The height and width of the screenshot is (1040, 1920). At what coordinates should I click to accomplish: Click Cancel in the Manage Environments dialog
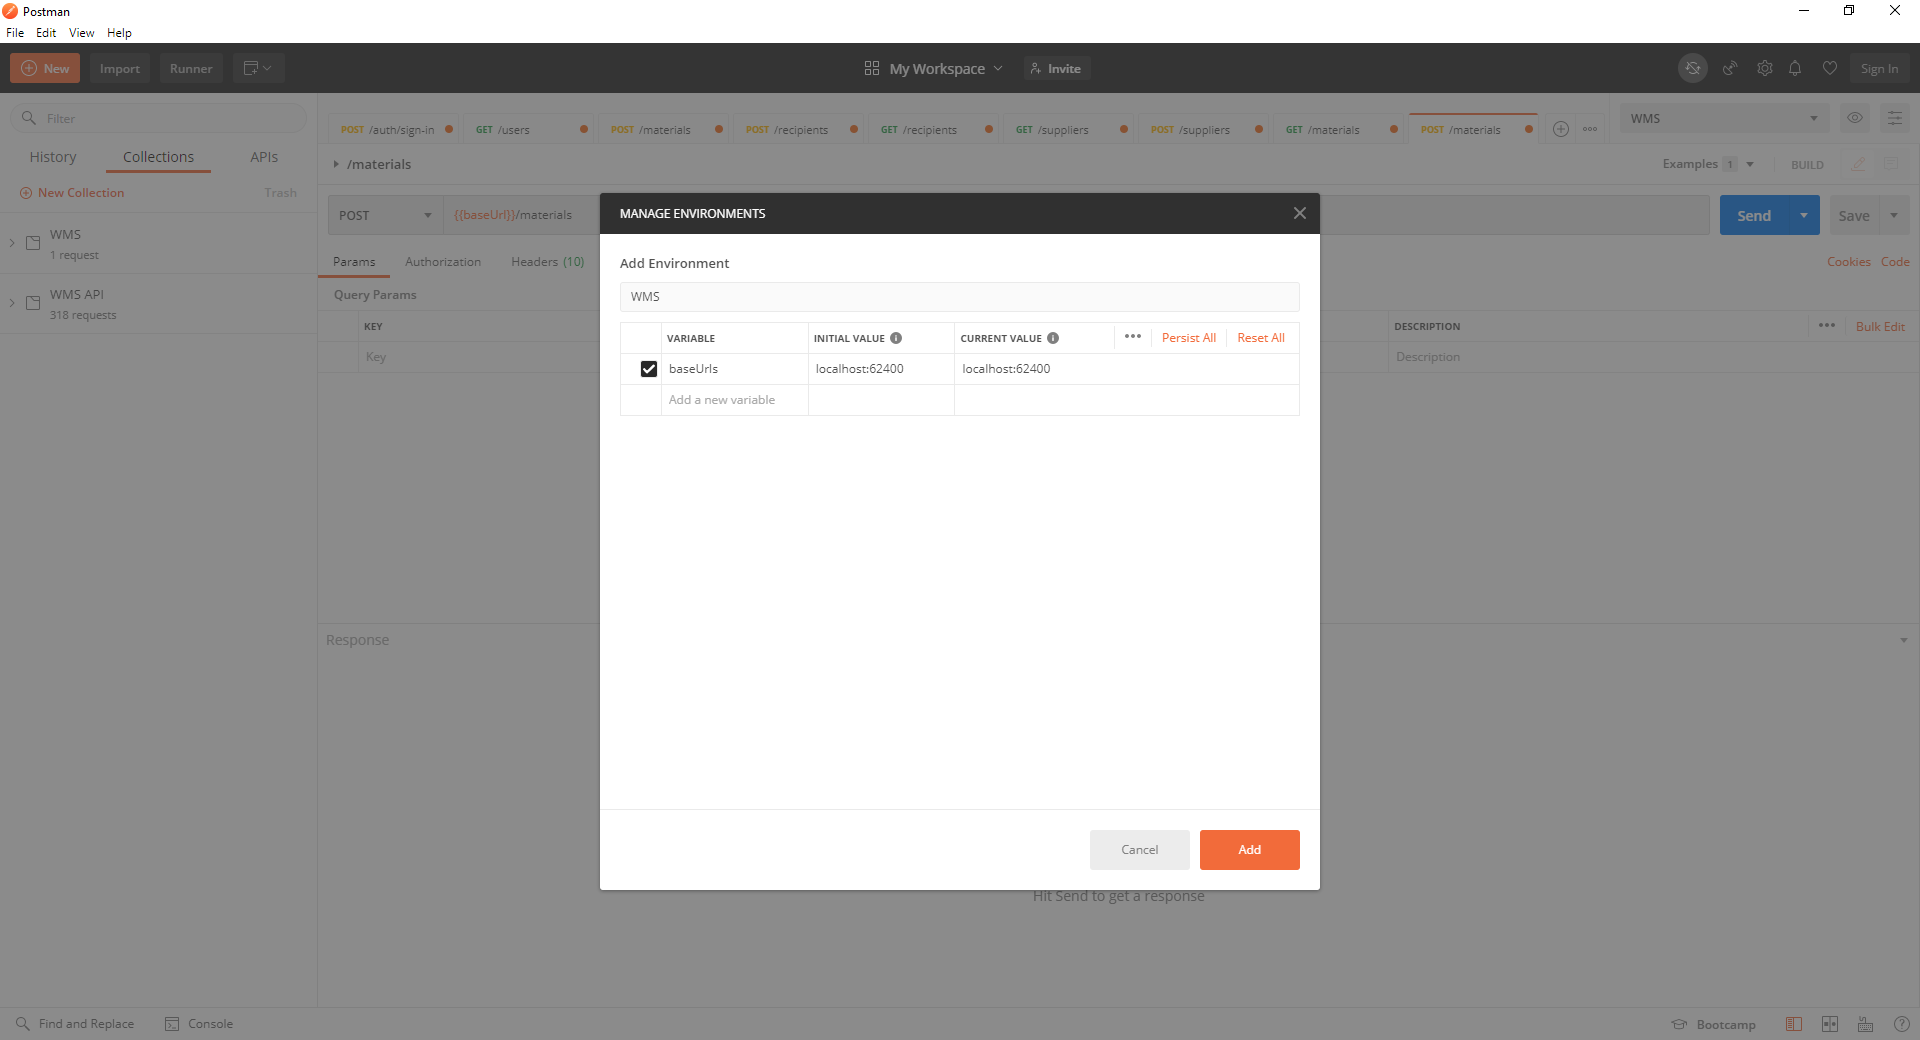[1140, 850]
